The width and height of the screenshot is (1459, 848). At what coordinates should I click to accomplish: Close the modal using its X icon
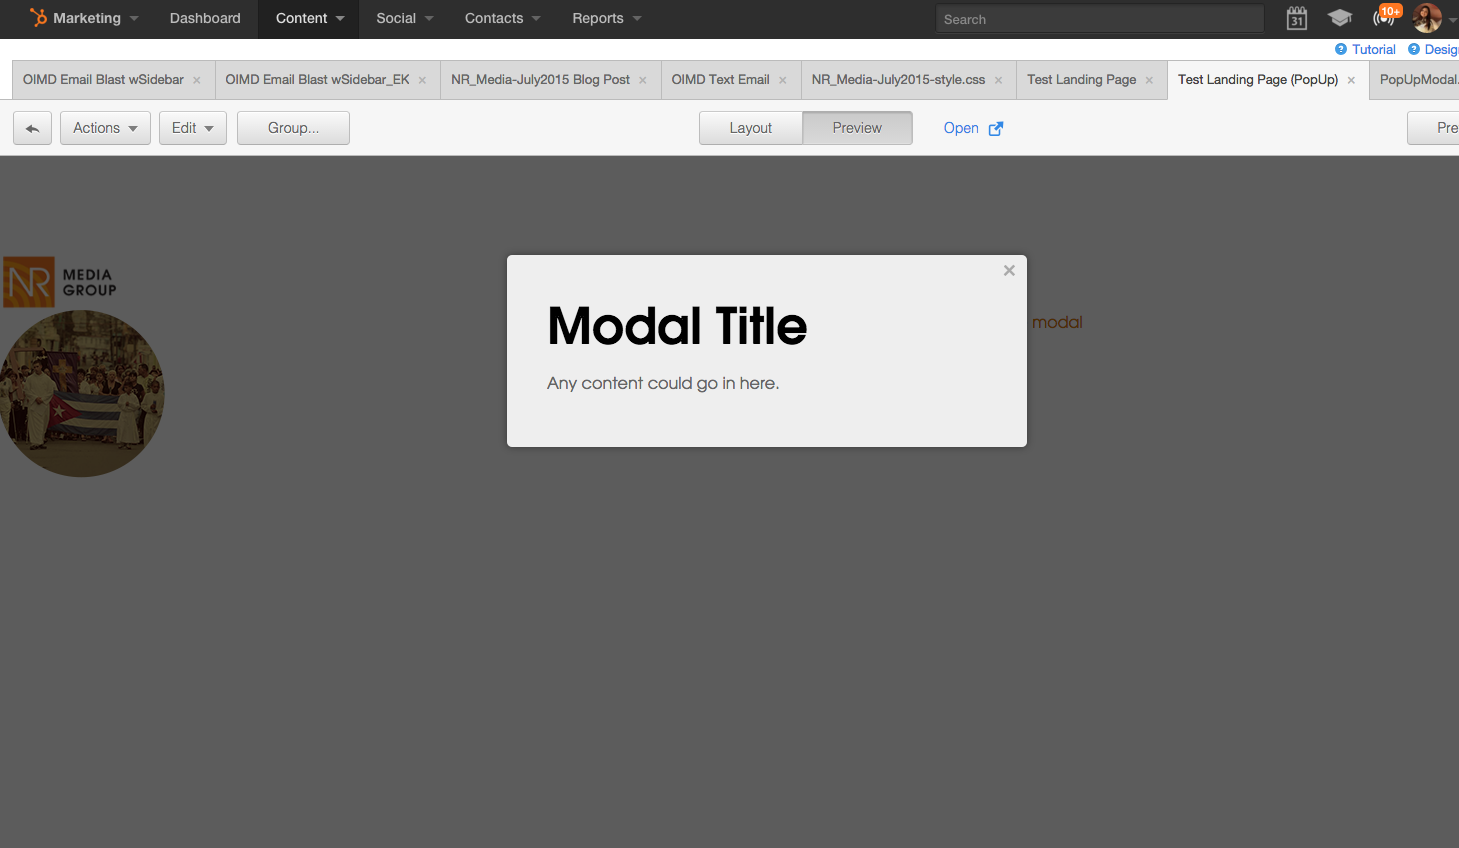pyautogui.click(x=1008, y=270)
